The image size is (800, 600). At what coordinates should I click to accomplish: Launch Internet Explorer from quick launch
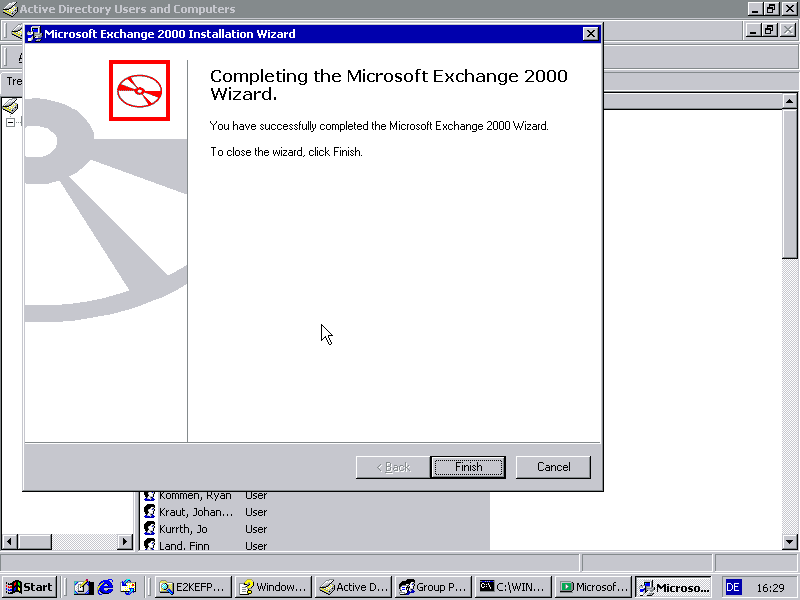[x=105, y=587]
